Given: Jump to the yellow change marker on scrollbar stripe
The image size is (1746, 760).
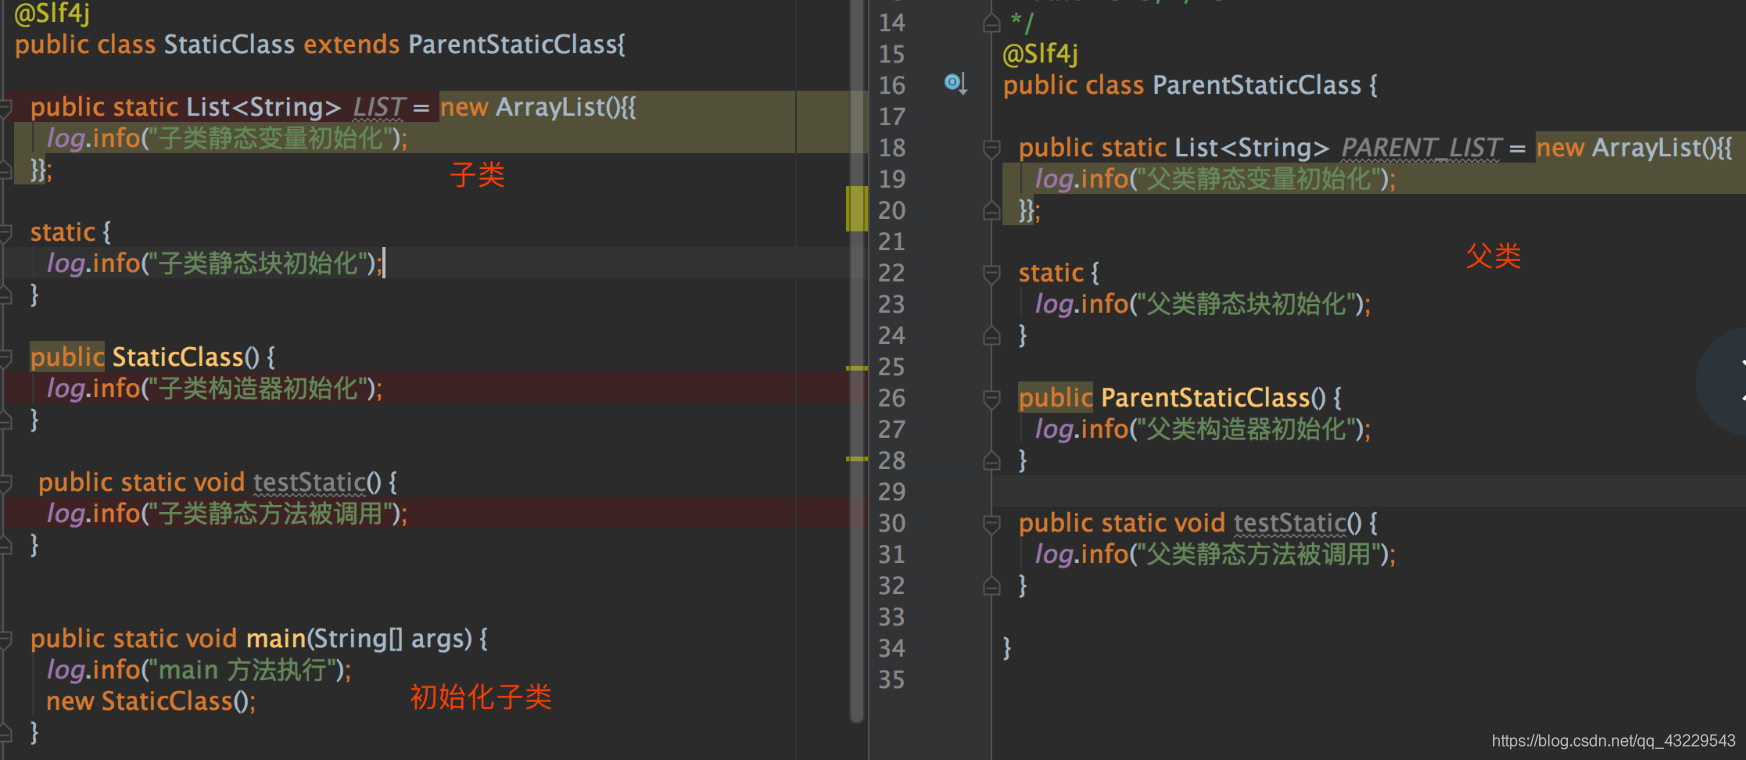Looking at the screenshot, I should (x=857, y=208).
